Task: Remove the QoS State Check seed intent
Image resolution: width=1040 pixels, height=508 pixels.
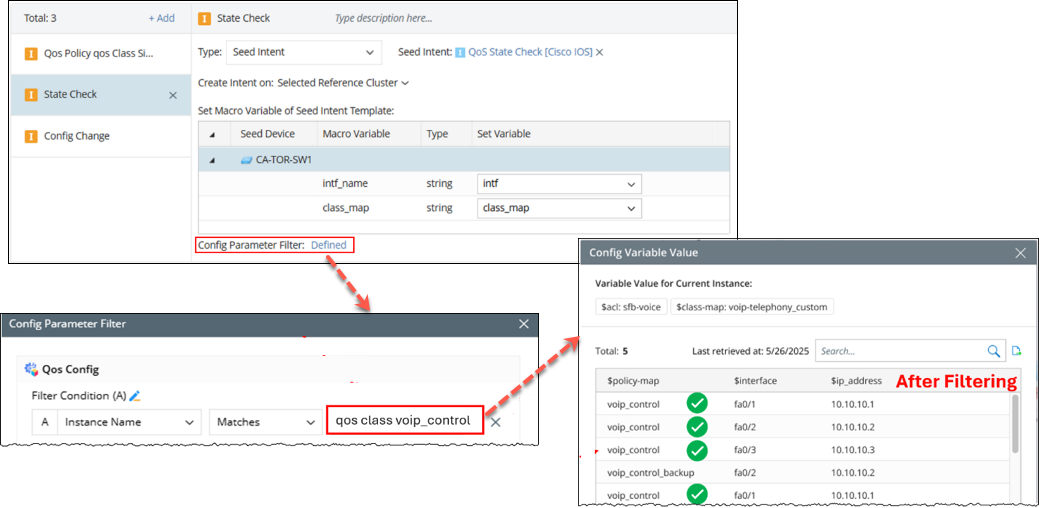Action: pos(599,52)
